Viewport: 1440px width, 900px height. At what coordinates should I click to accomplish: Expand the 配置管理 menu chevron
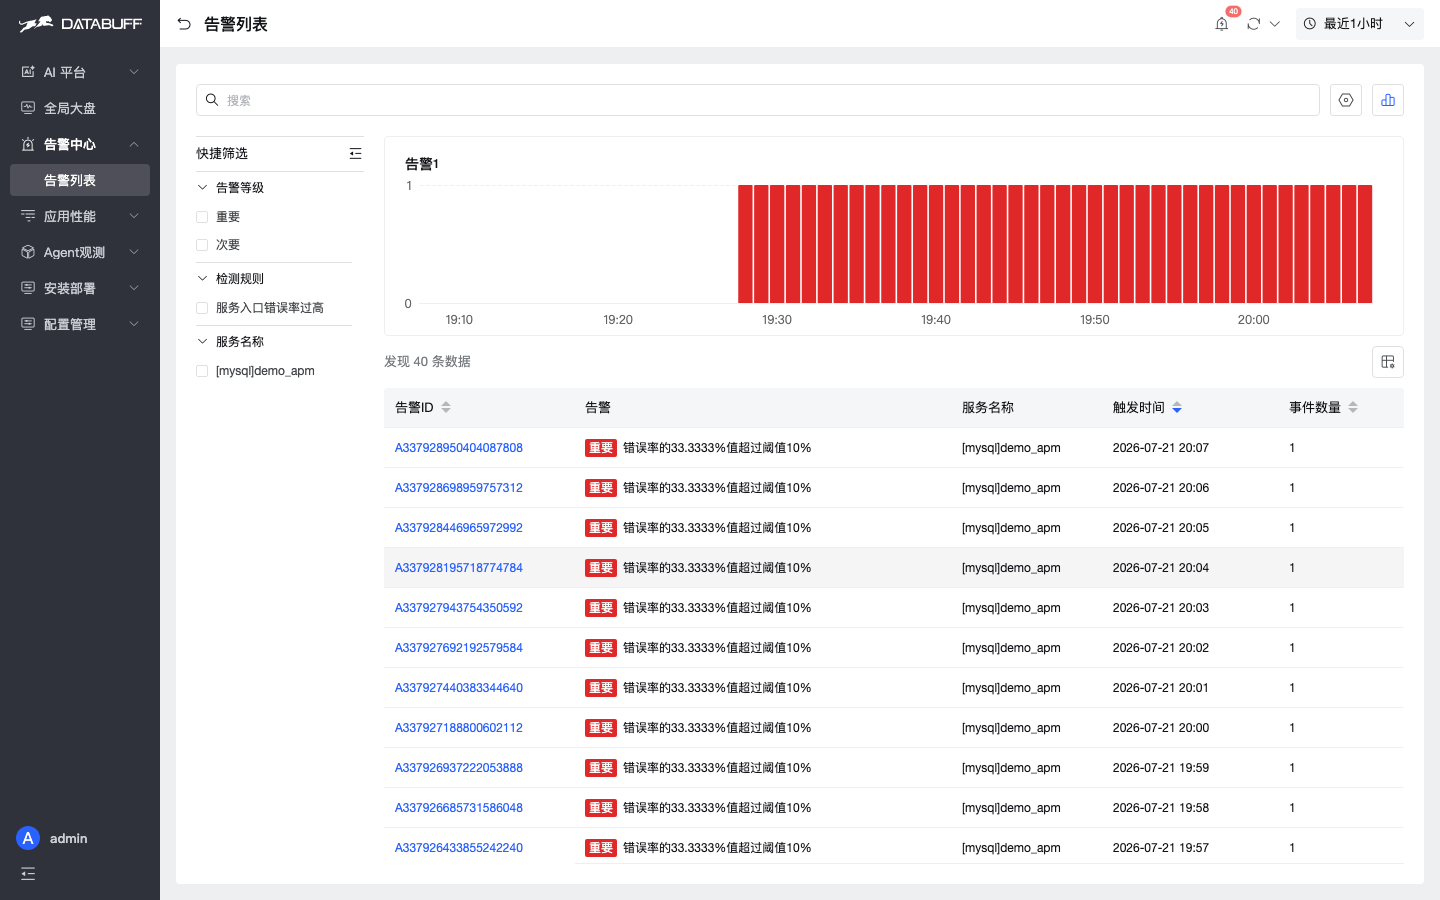(x=134, y=324)
